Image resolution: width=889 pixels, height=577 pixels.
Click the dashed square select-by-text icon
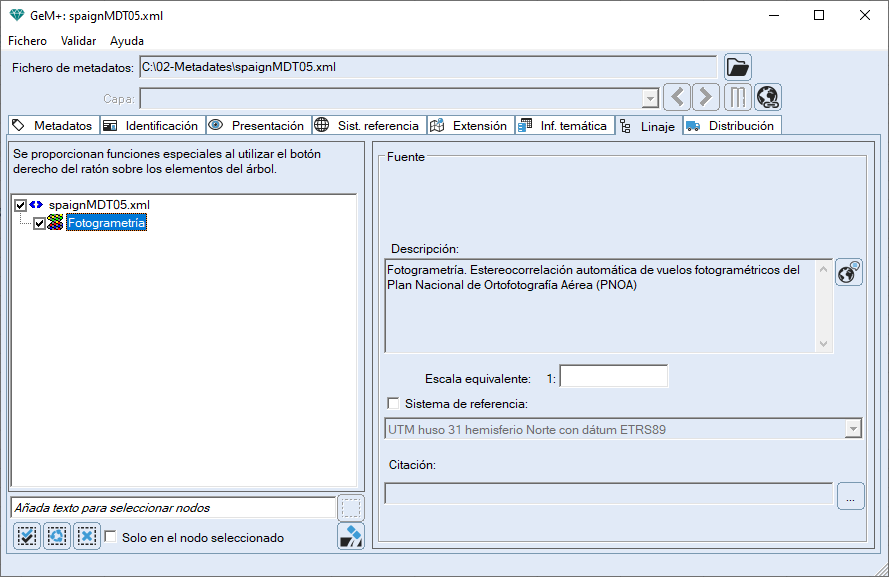[351, 508]
